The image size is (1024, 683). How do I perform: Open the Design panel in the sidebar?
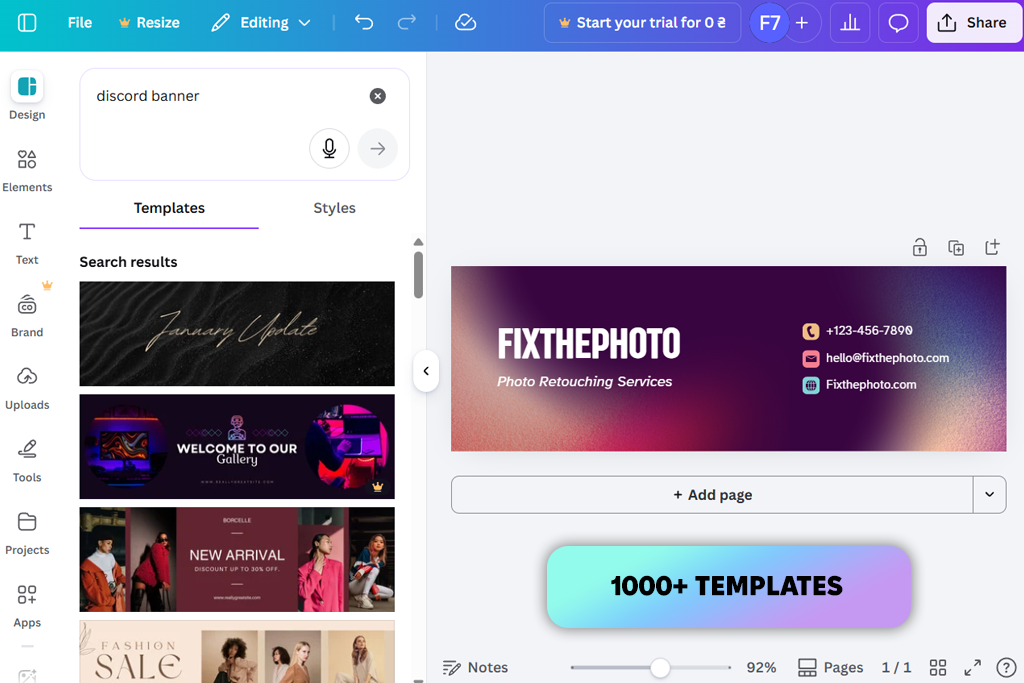point(27,96)
